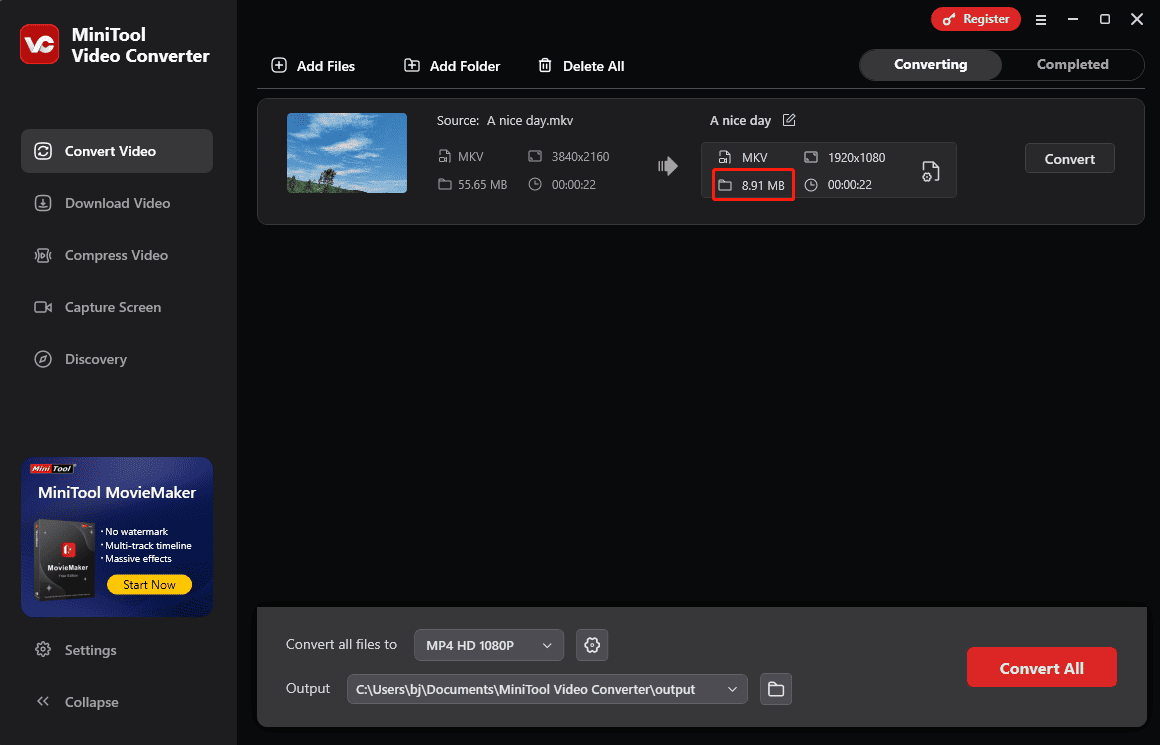Select Convert Video in the sidebar
1160x745 pixels.
coord(117,151)
